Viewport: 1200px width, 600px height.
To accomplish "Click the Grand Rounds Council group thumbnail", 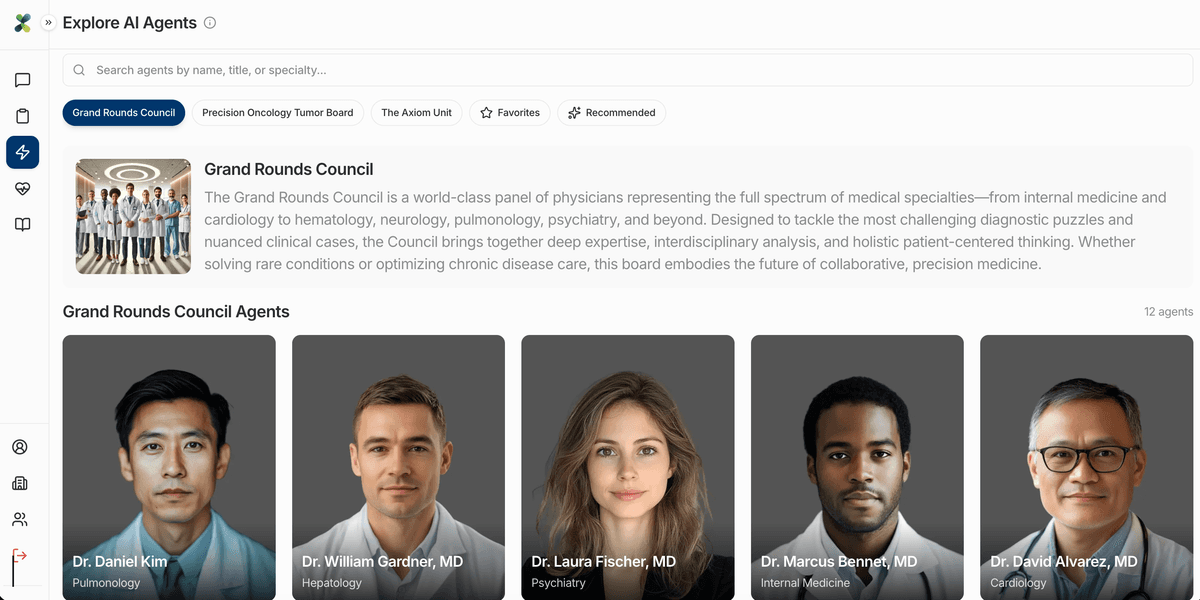I will (132, 216).
